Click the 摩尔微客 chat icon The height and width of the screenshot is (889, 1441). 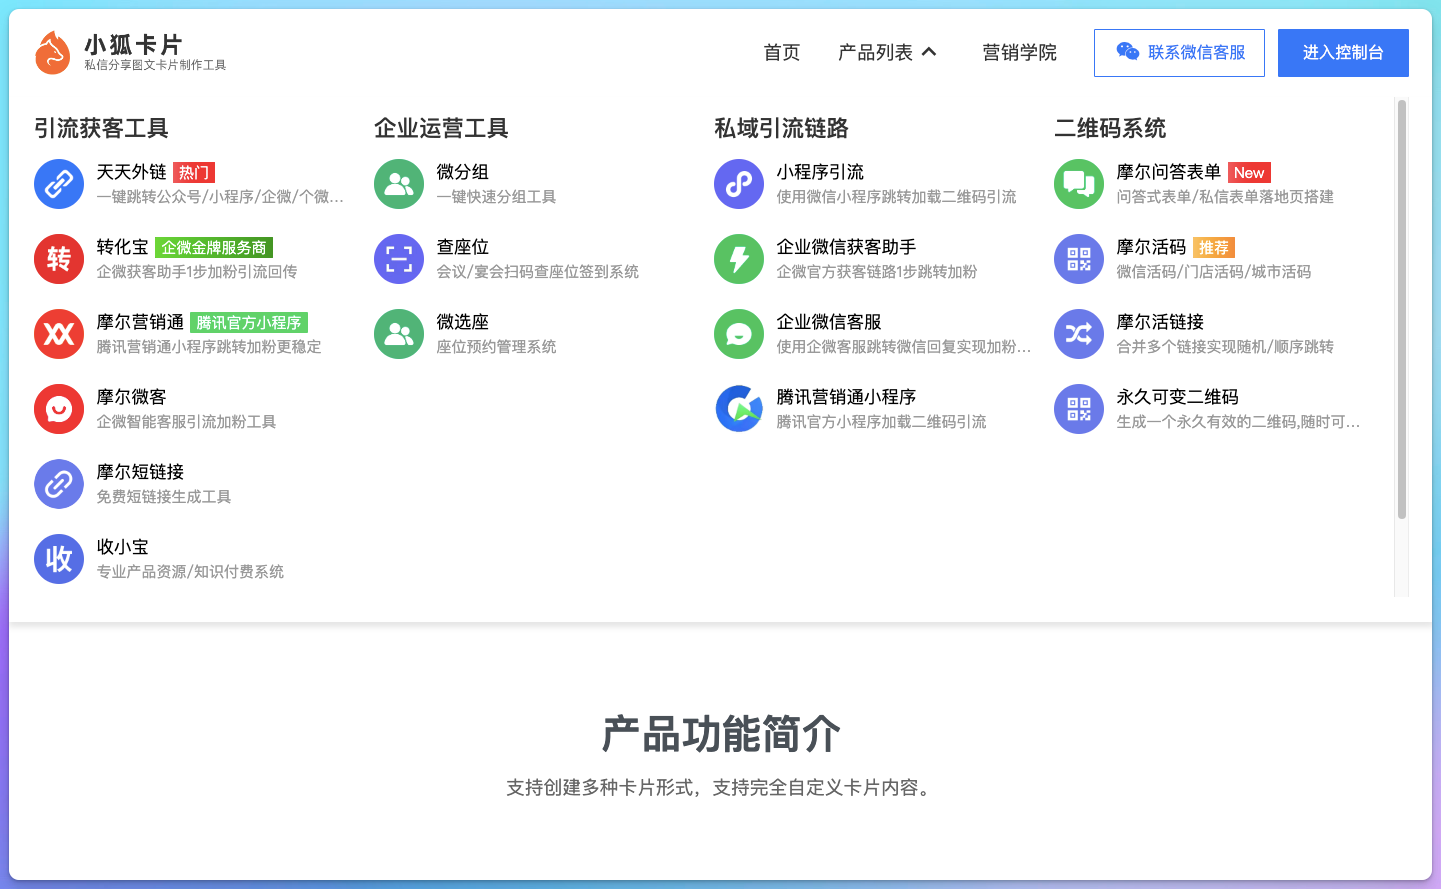tap(58, 409)
